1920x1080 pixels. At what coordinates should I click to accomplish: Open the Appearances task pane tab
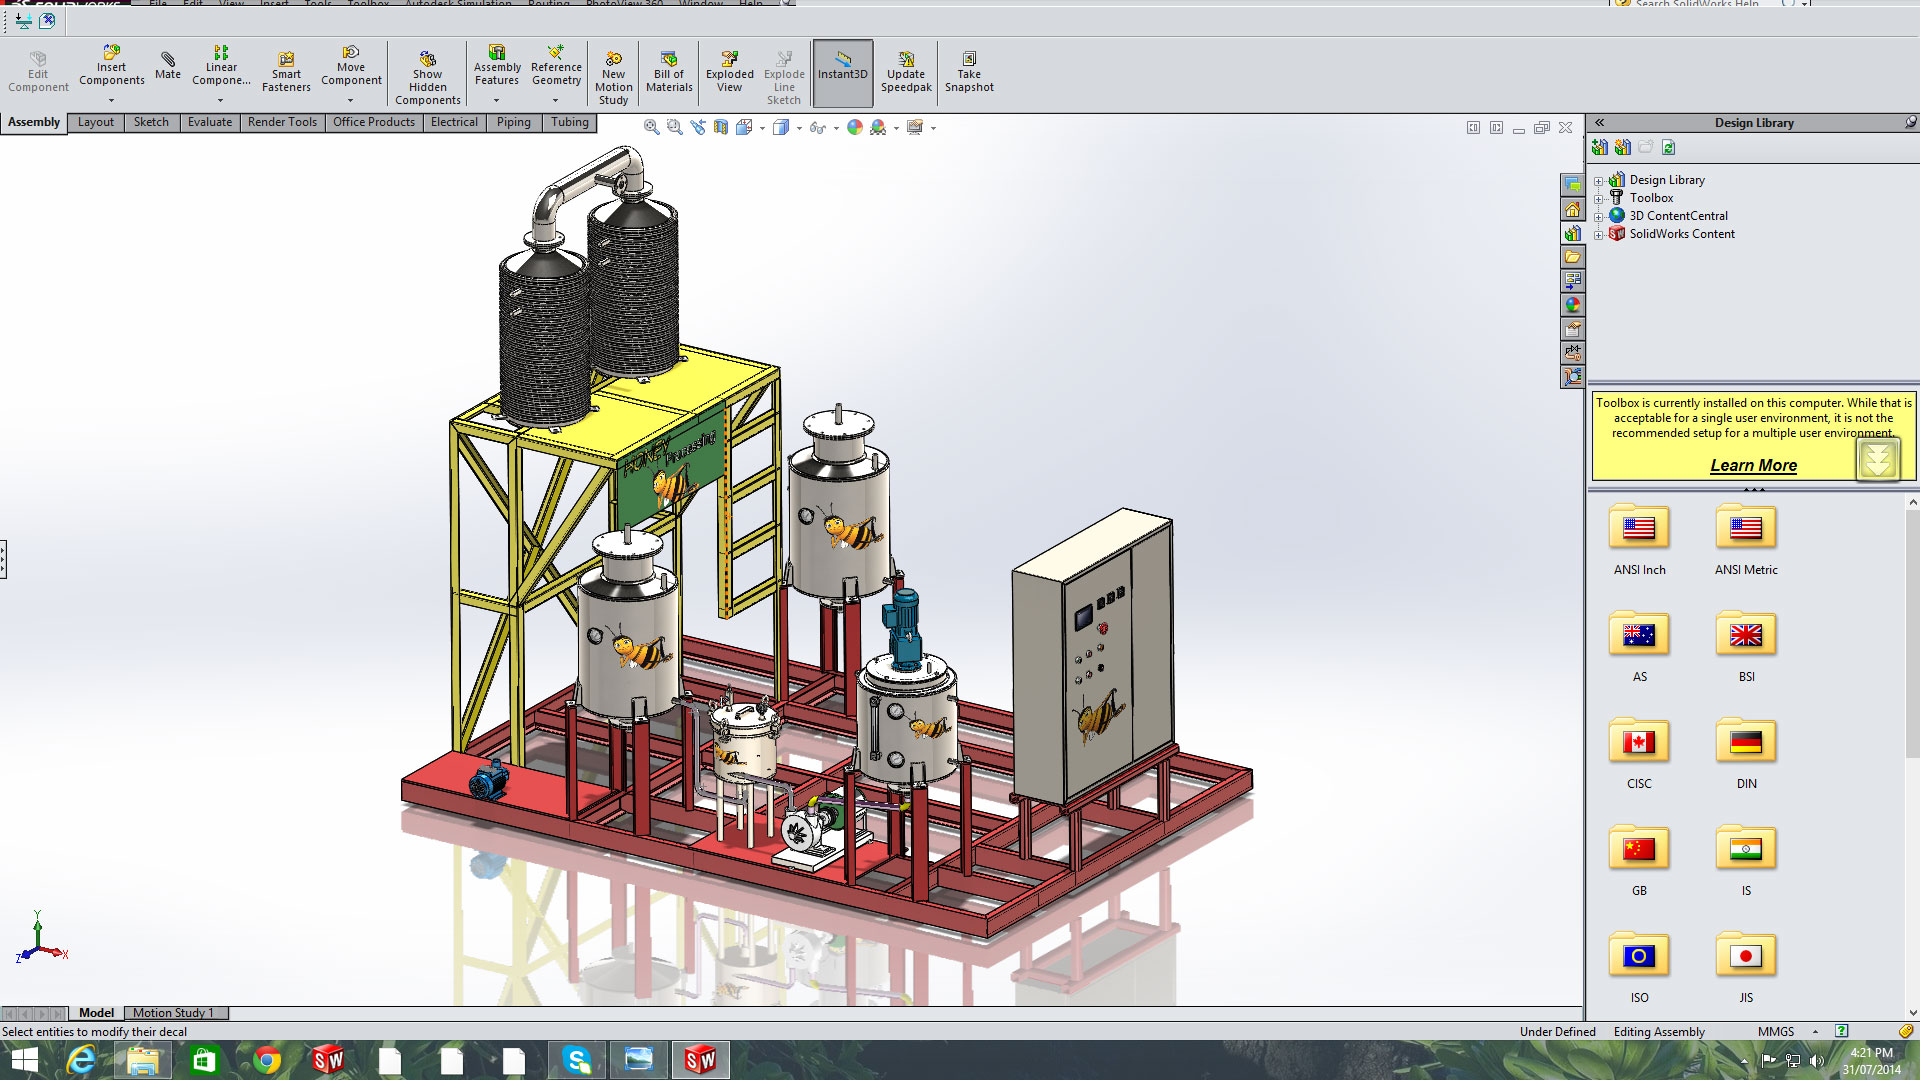tap(1573, 305)
